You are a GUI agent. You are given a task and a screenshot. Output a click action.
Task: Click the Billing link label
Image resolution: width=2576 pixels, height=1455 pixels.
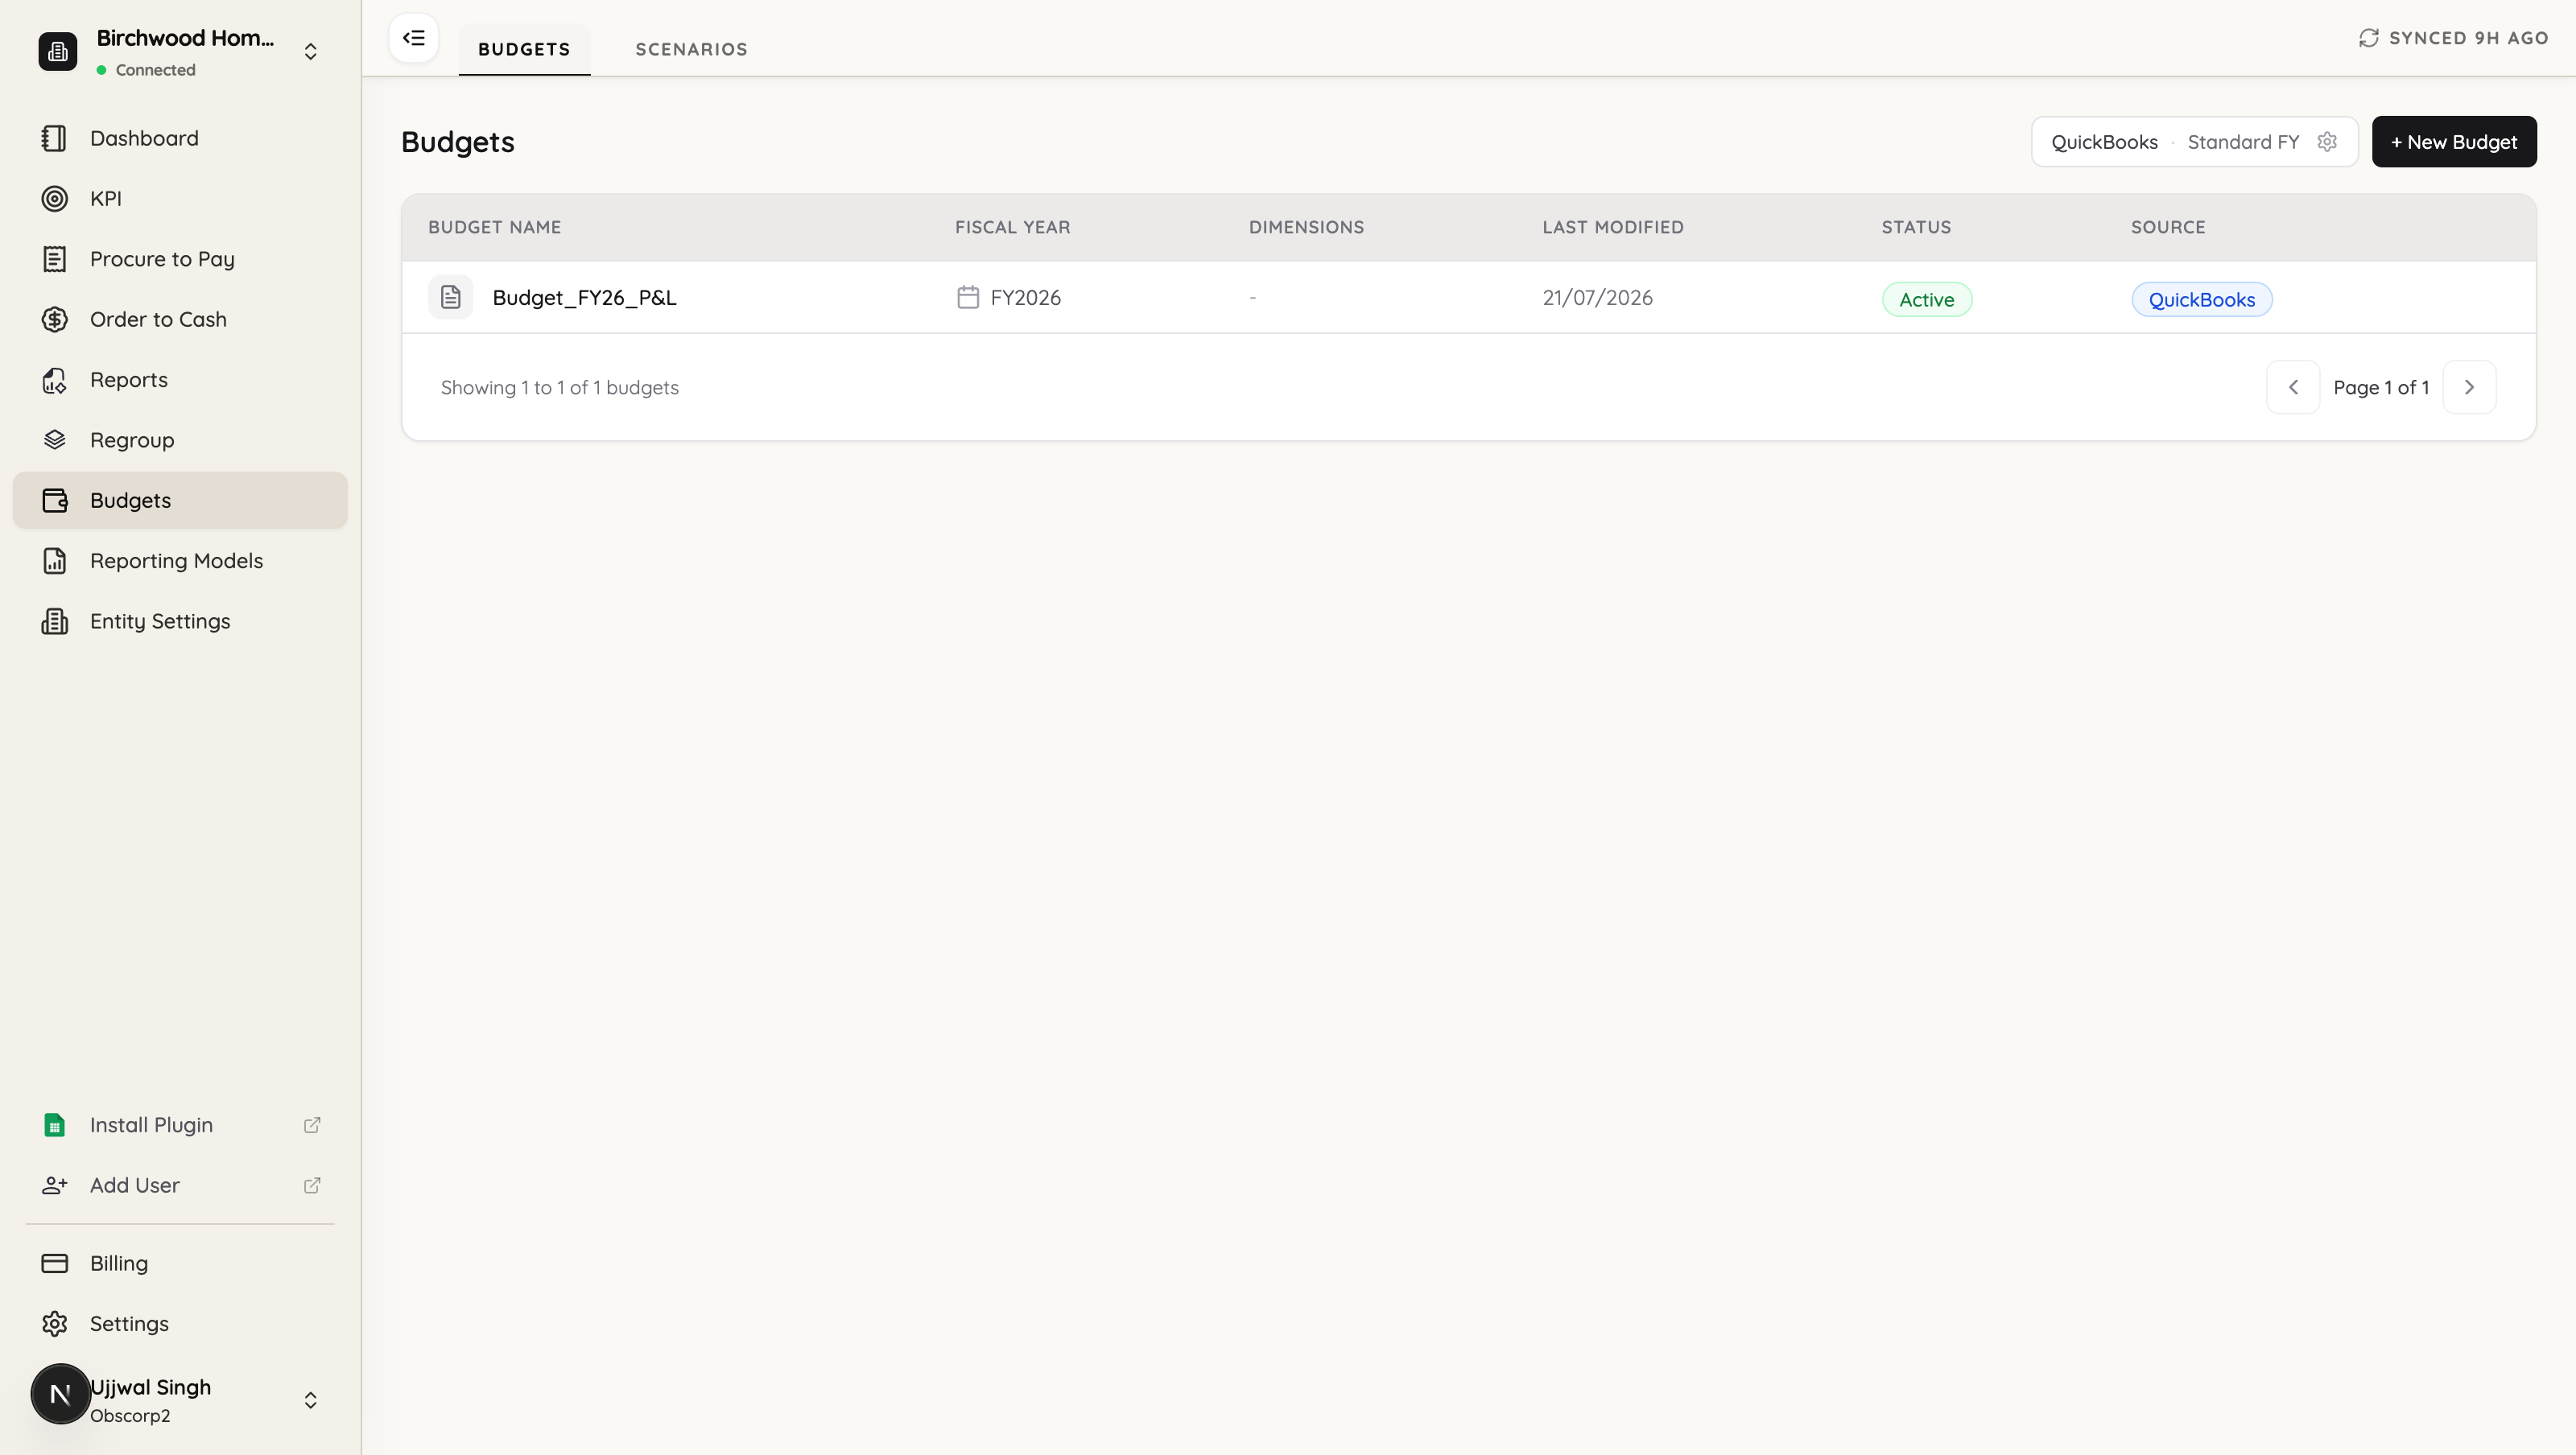click(119, 1263)
